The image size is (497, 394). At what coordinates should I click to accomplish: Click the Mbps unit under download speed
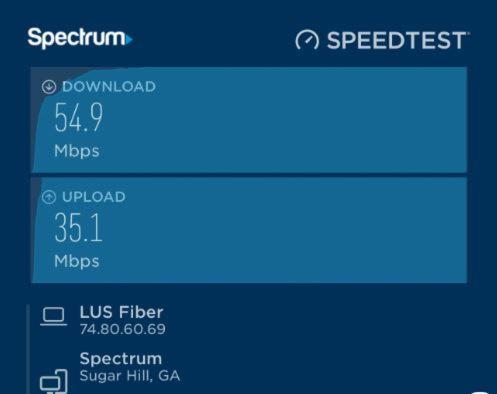(77, 151)
